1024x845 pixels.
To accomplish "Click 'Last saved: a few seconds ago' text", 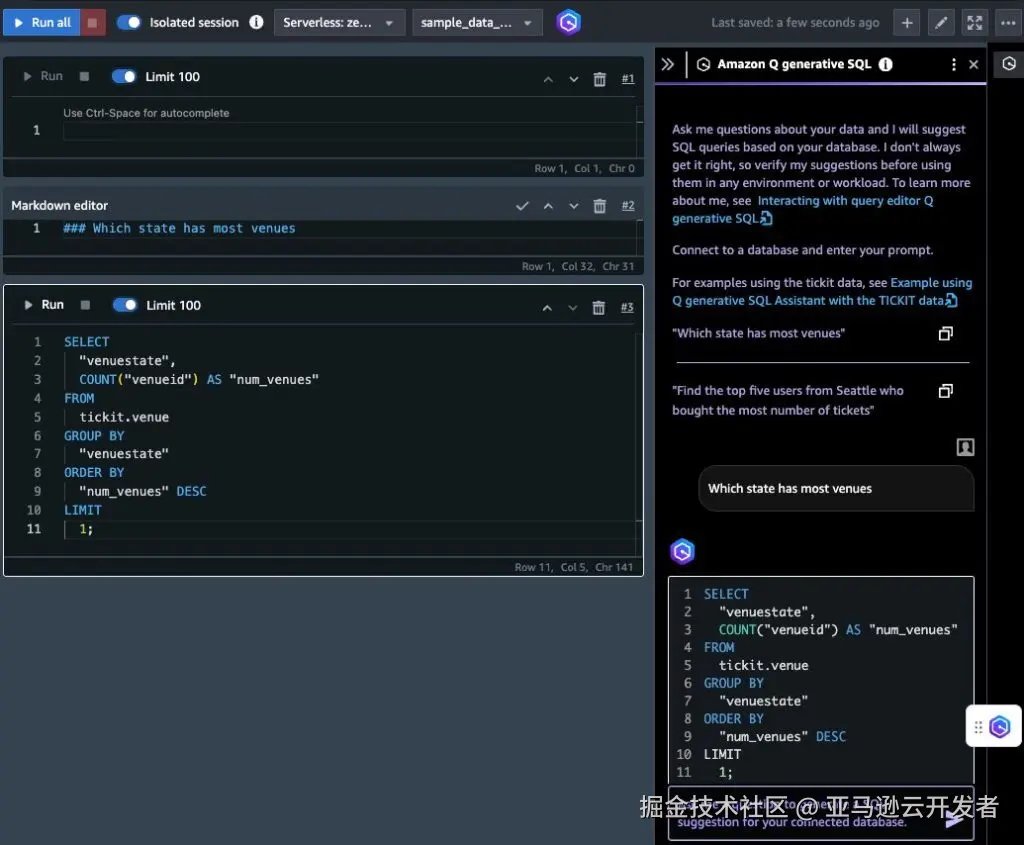I will click(795, 23).
